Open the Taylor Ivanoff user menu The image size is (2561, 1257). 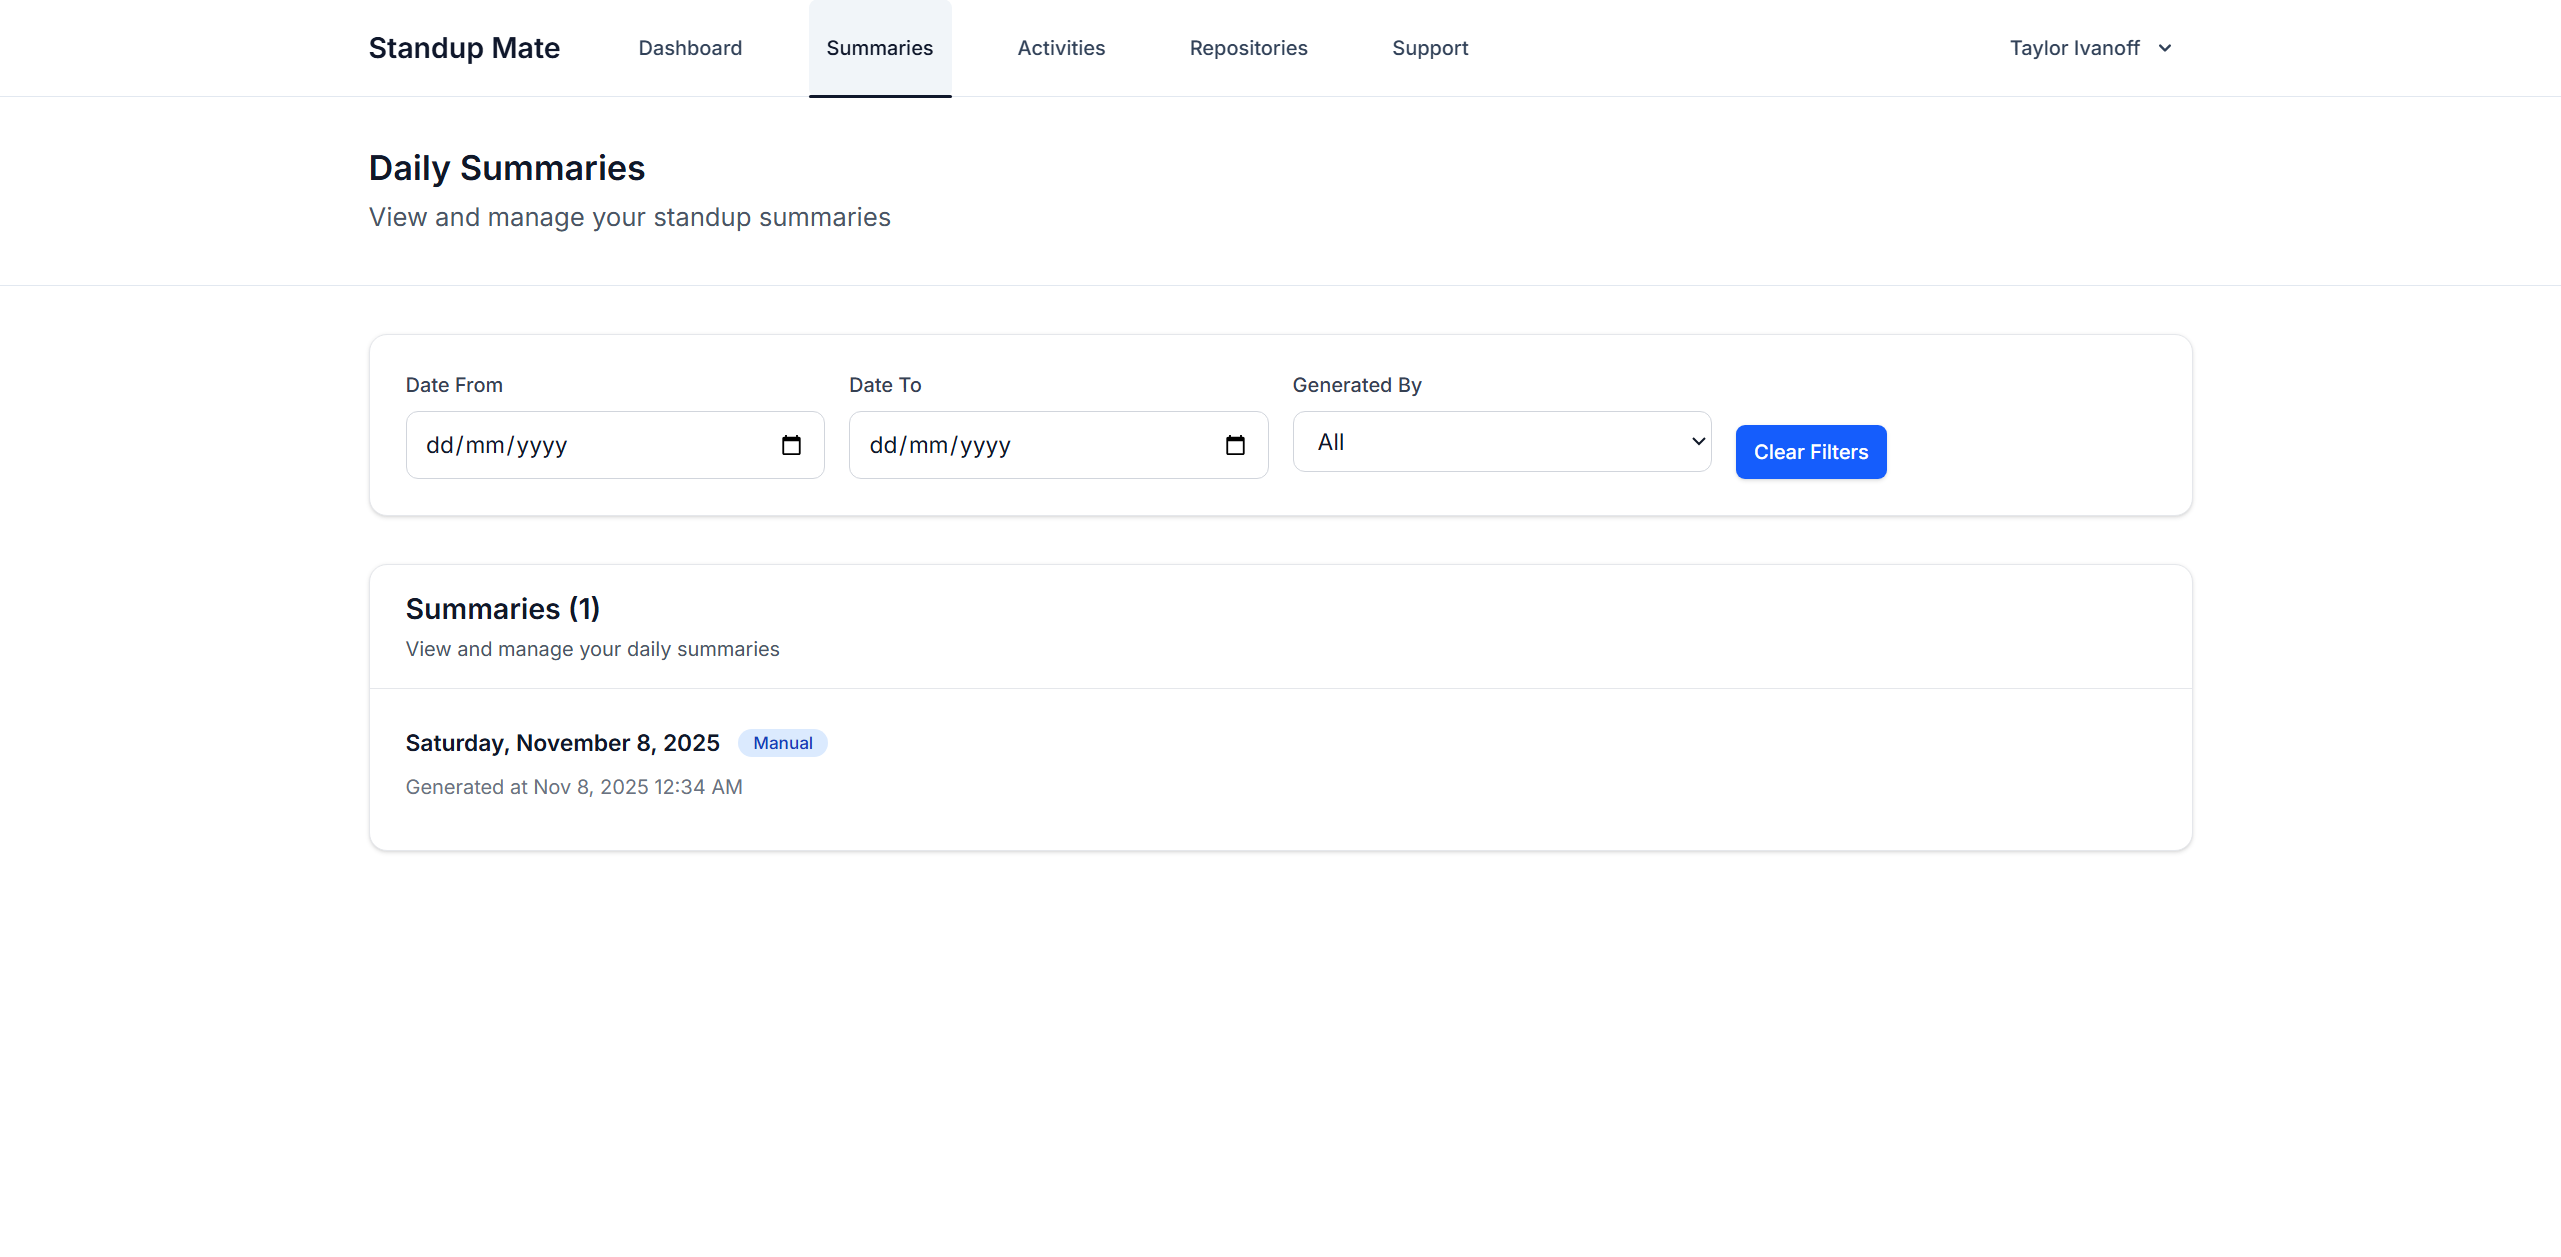(x=2075, y=48)
